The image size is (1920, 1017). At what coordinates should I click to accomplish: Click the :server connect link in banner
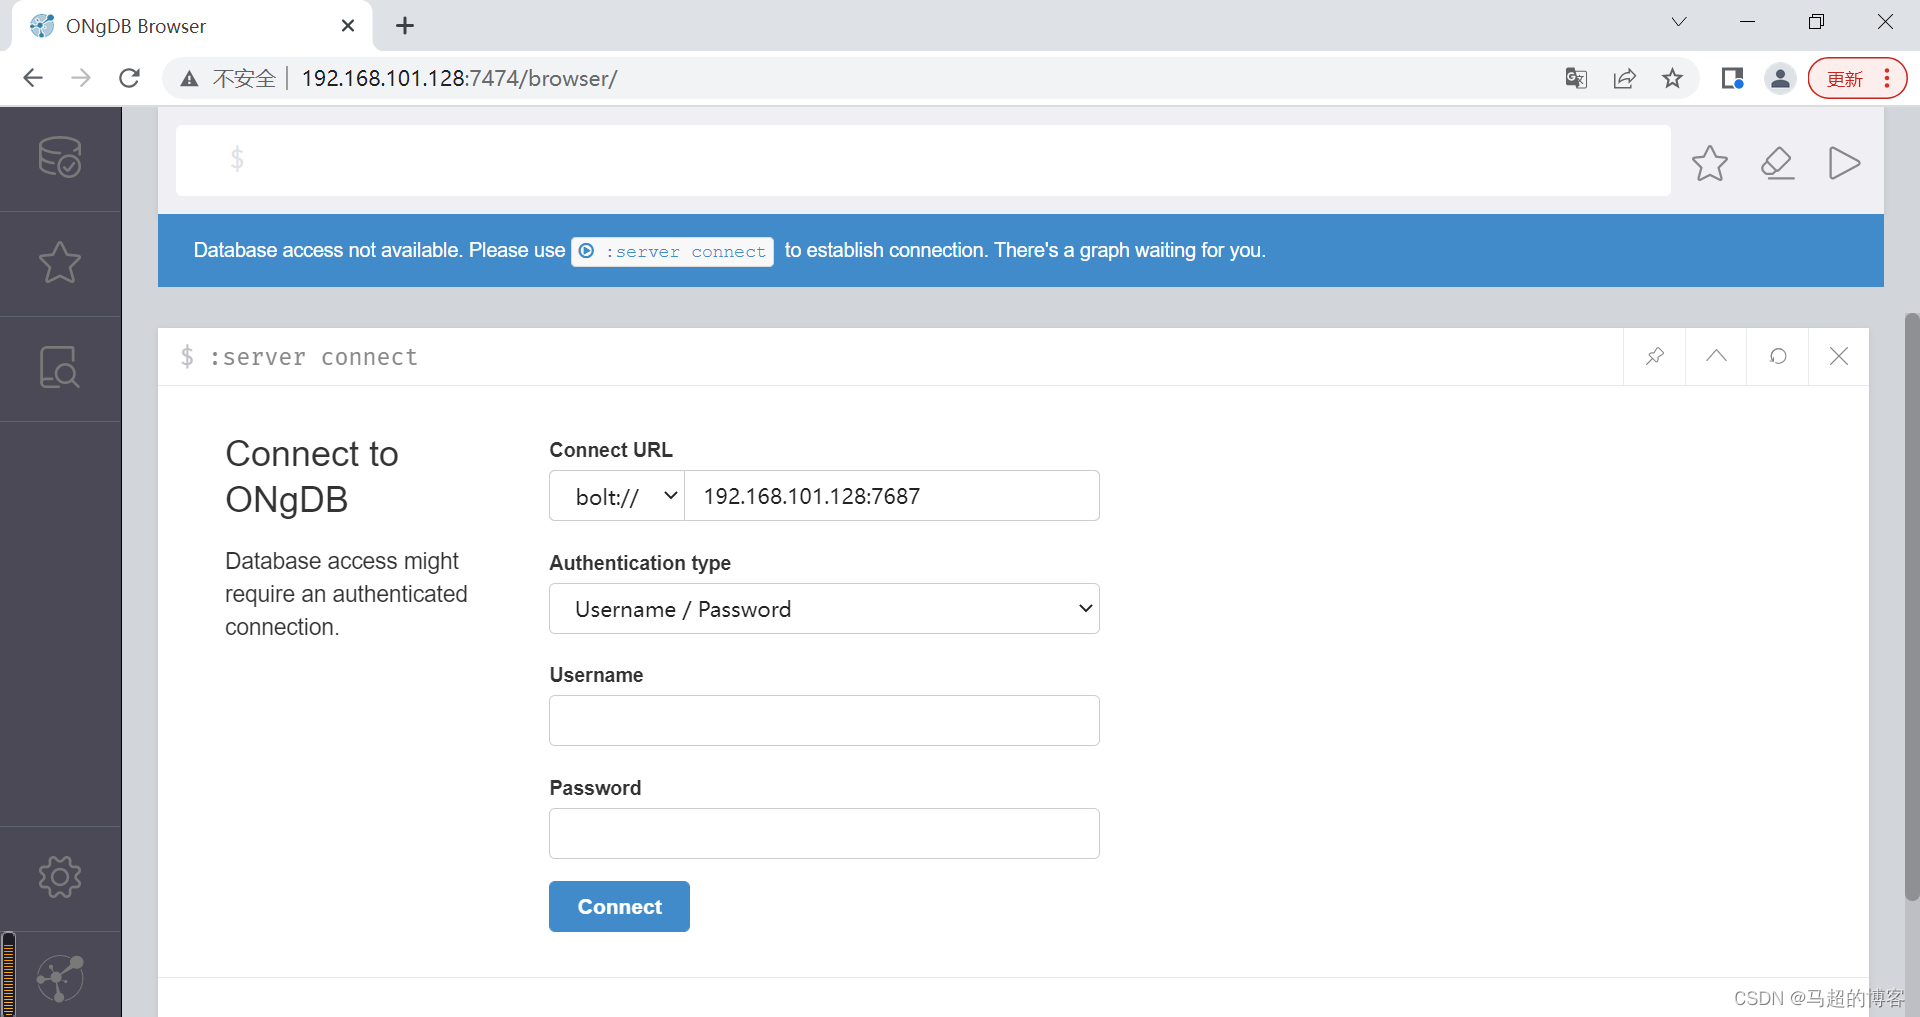pos(672,251)
